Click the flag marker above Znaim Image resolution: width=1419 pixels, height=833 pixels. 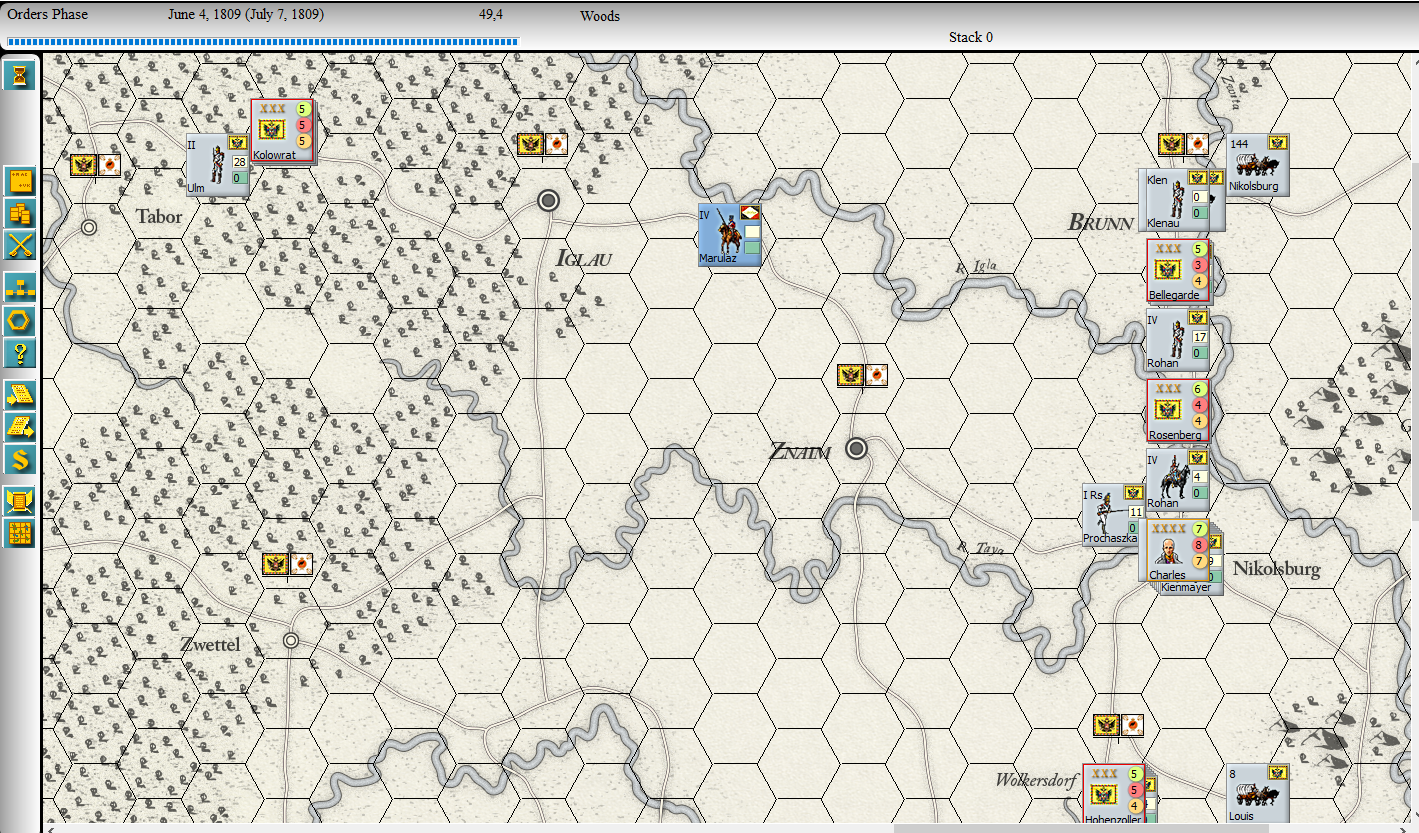coord(862,376)
